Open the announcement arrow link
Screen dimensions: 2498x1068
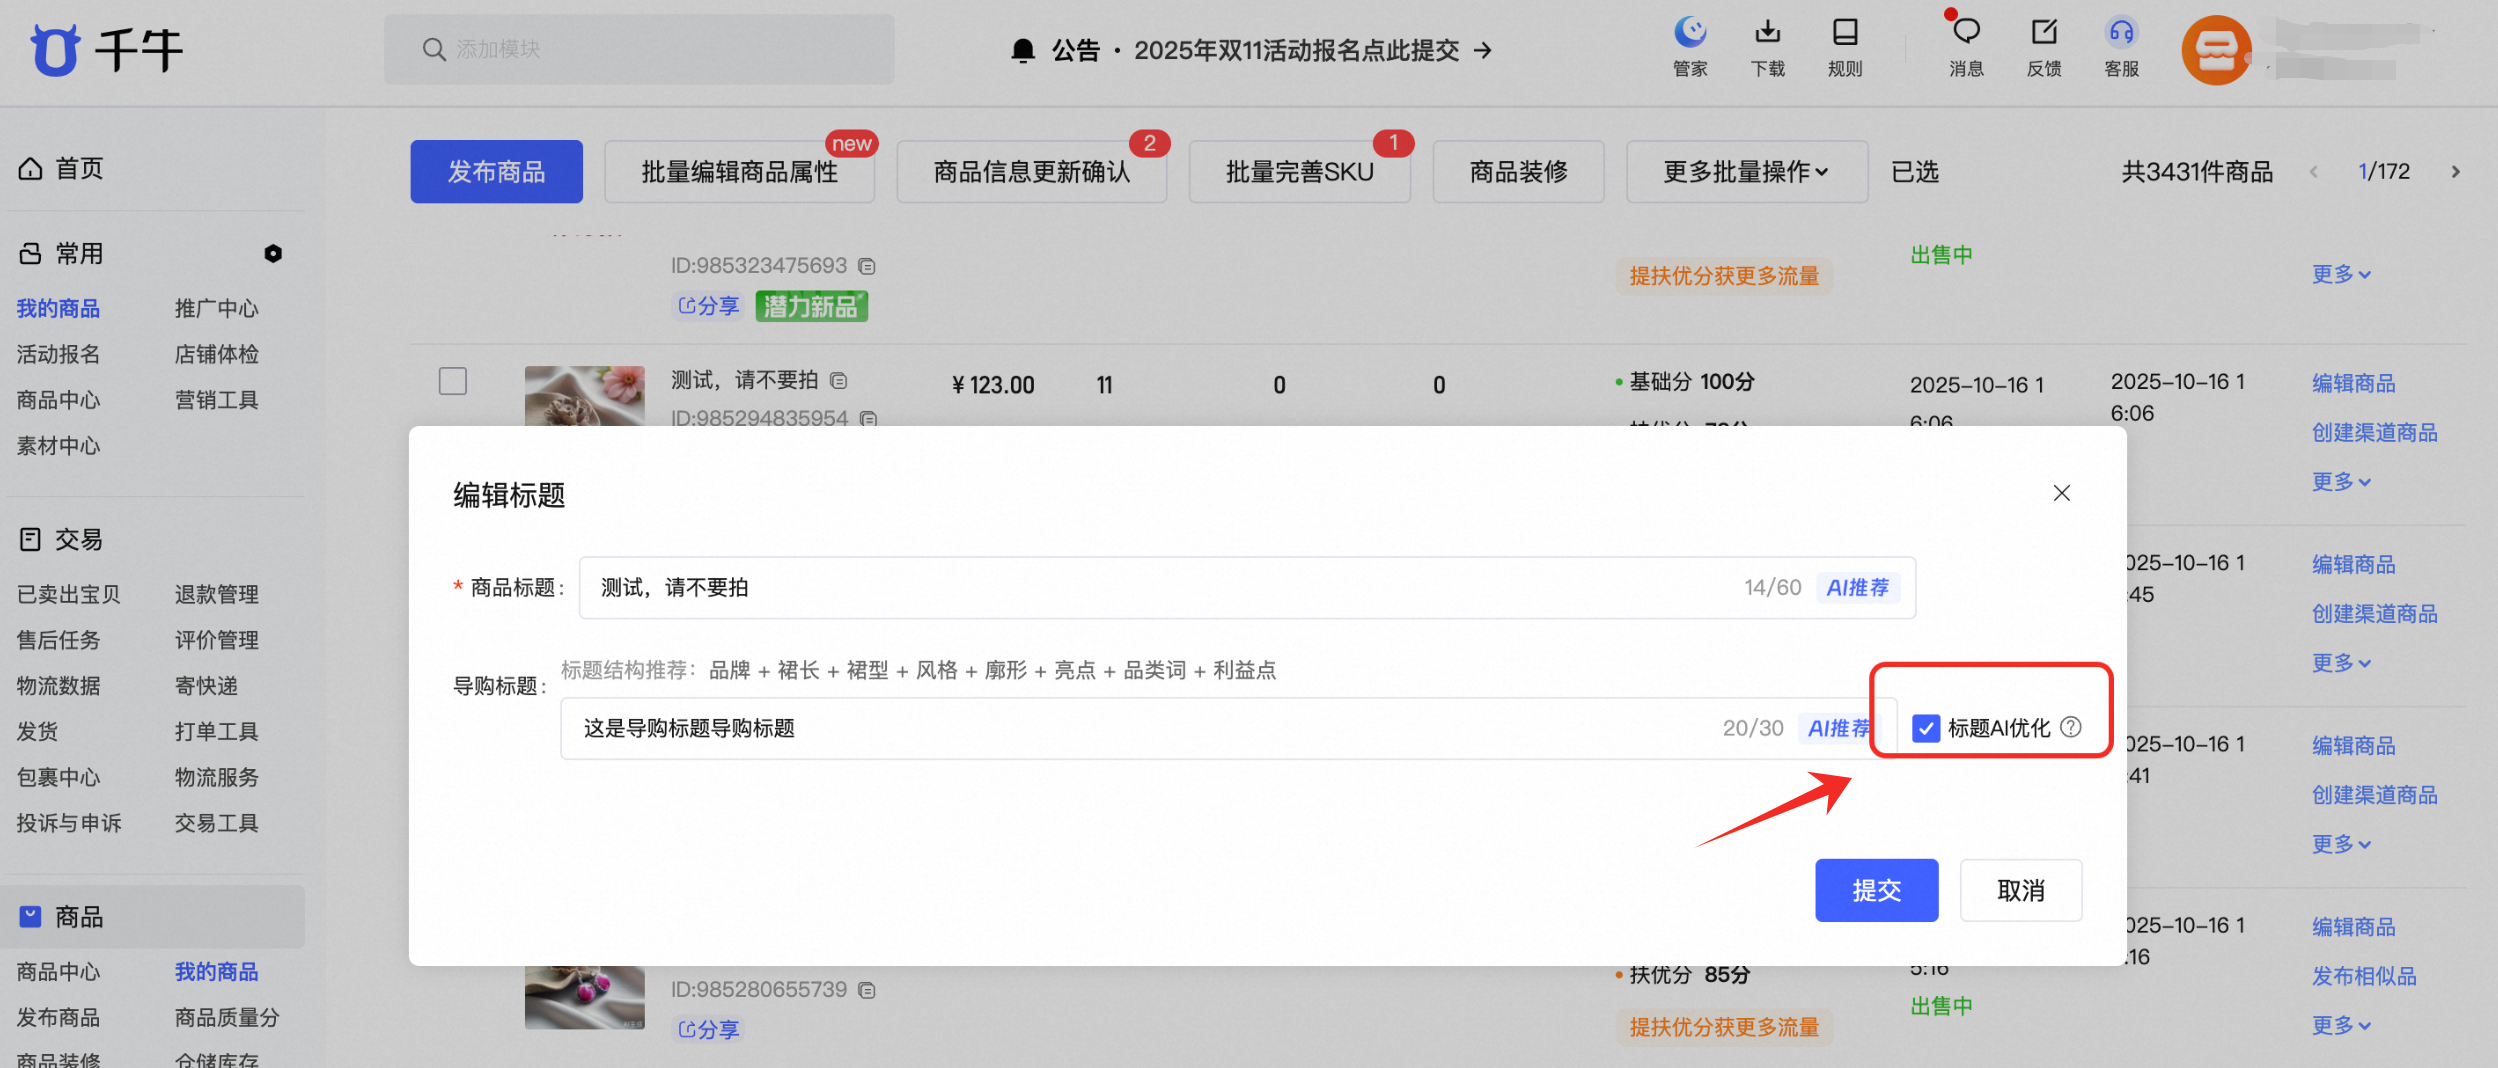[1484, 50]
